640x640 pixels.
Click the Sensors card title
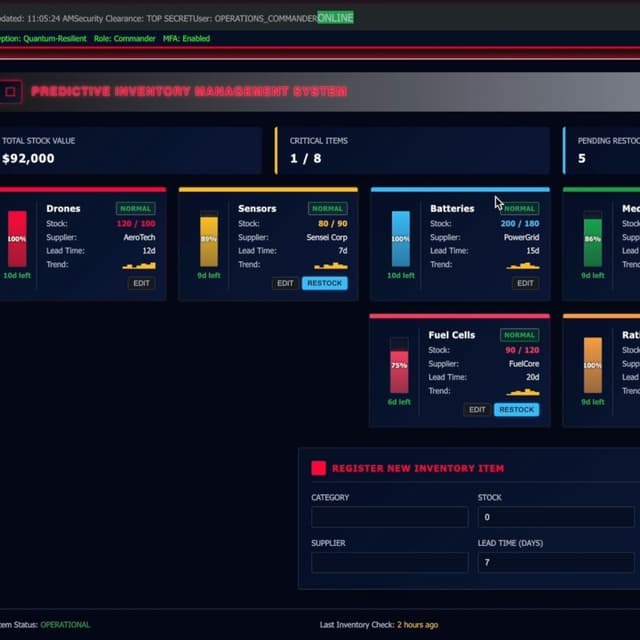(x=257, y=209)
